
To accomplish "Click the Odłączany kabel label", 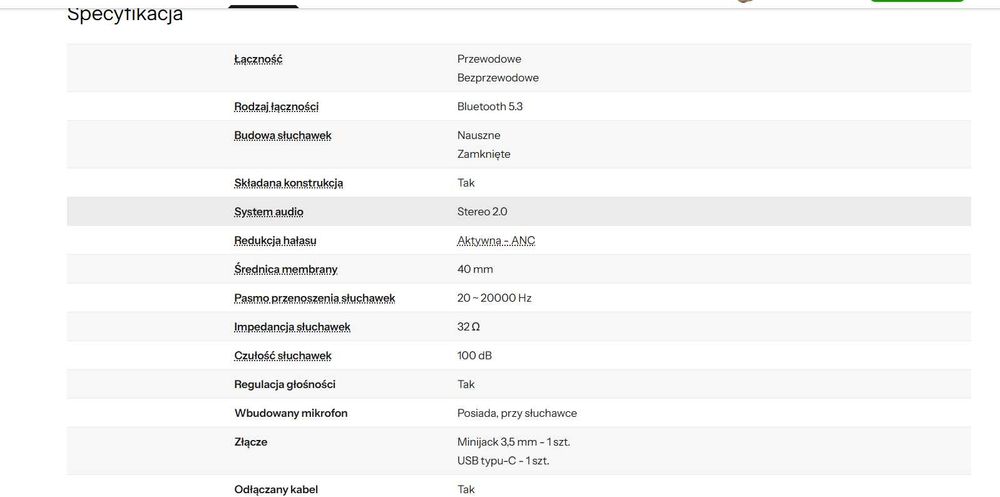I will point(276,489).
